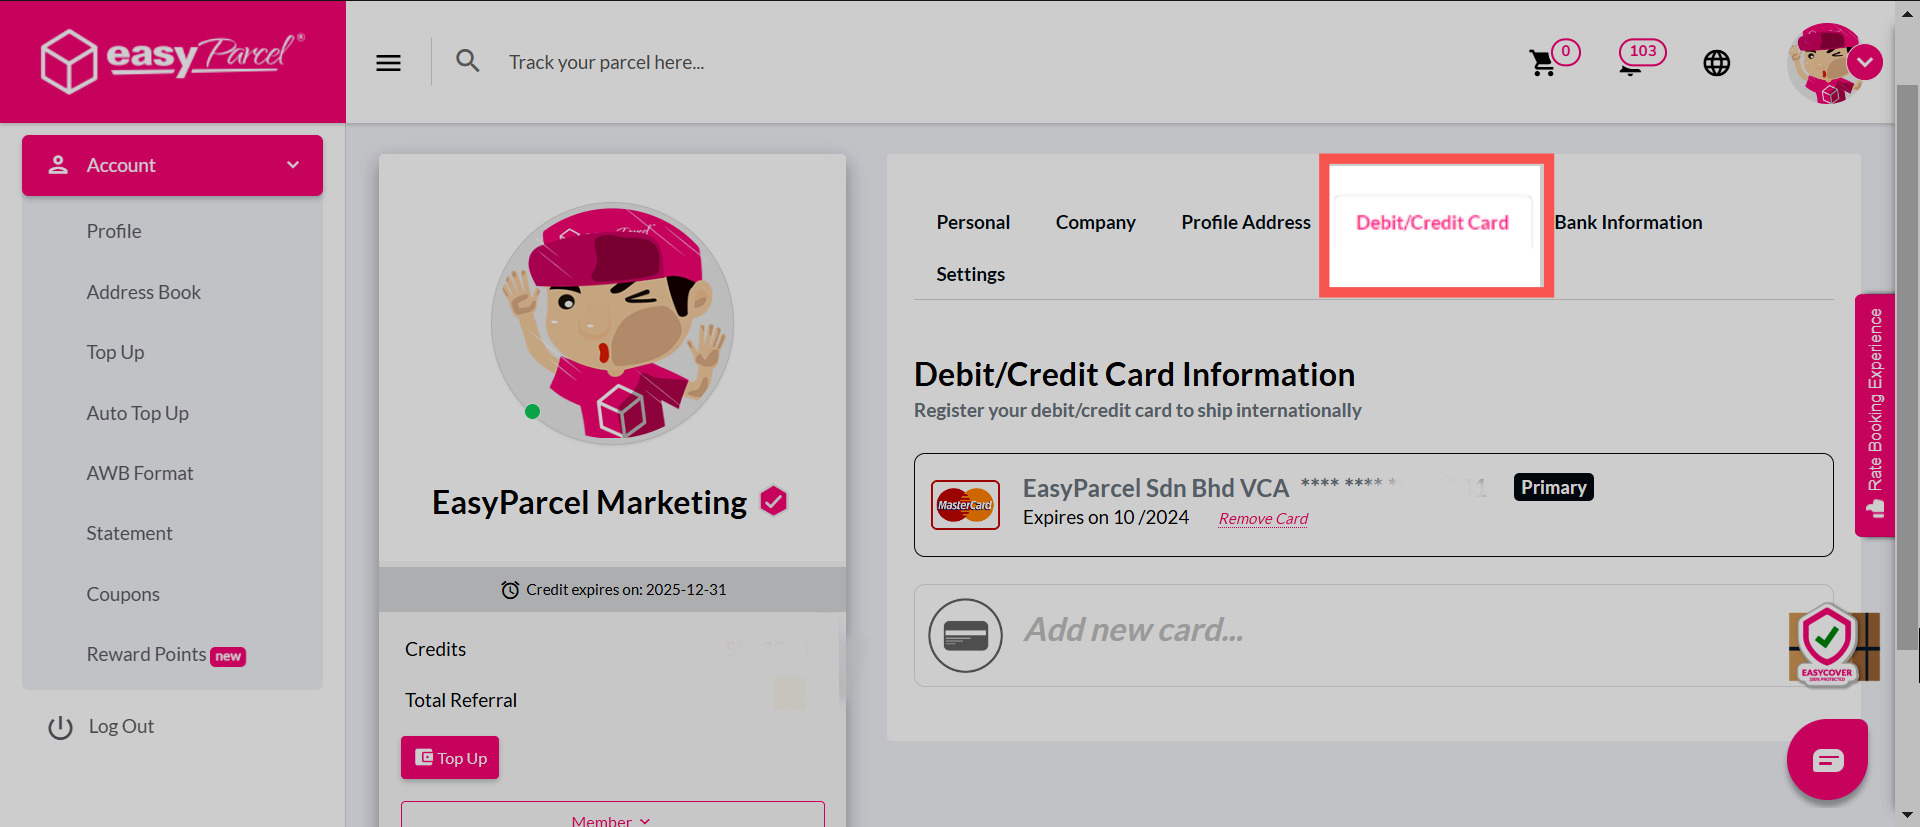Switch to the Bank Information tab
1920x827 pixels.
pyautogui.click(x=1628, y=222)
